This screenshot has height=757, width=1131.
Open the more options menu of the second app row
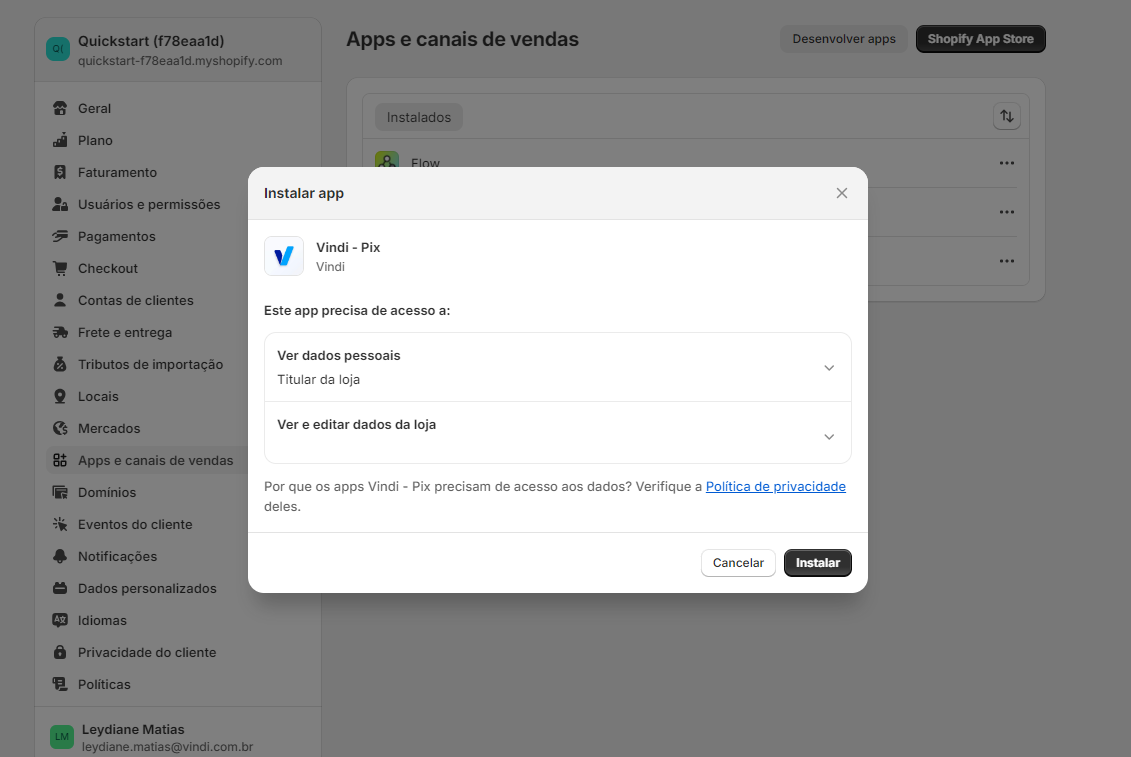coord(1006,212)
